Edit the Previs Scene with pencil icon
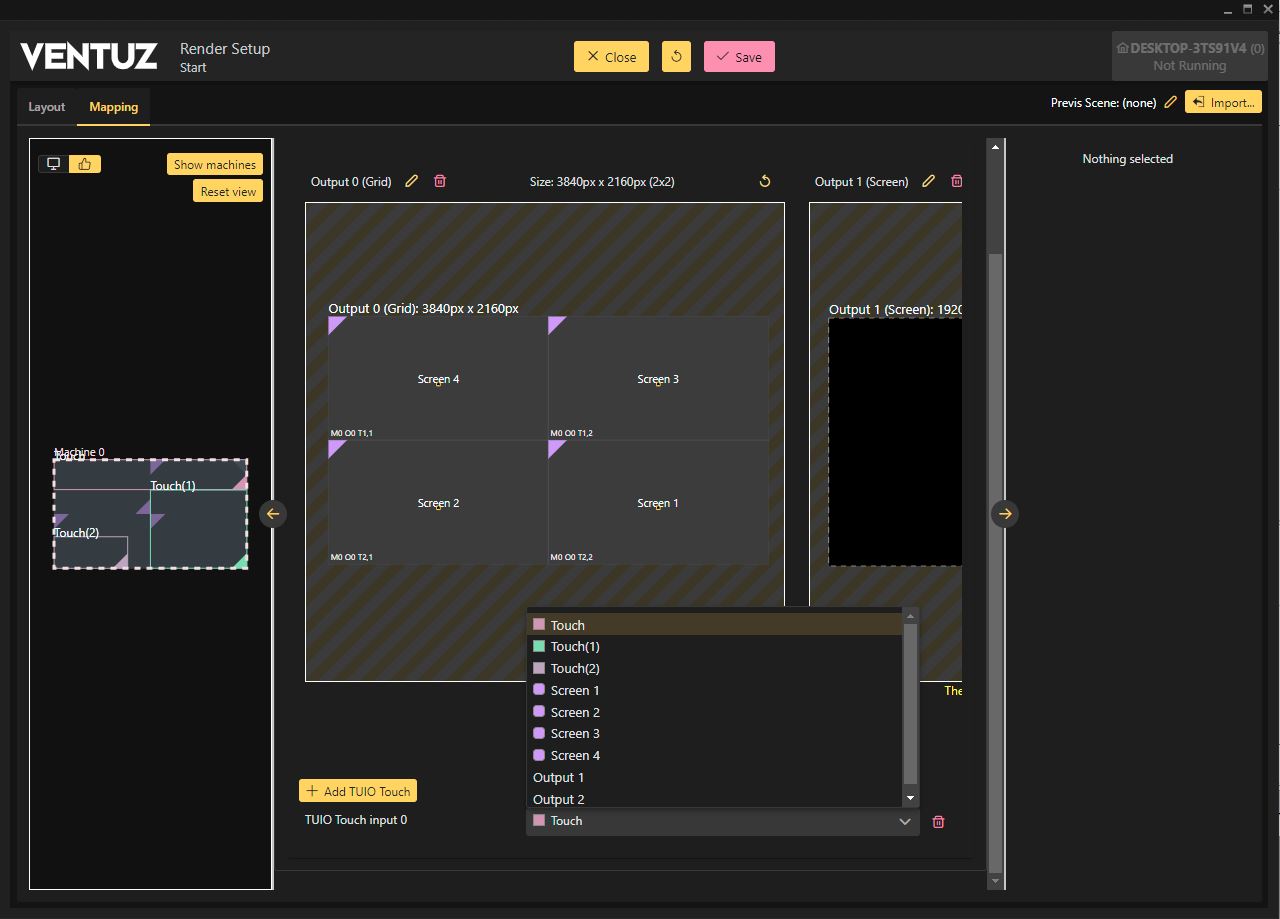This screenshot has height=919, width=1280. pos(1170,102)
